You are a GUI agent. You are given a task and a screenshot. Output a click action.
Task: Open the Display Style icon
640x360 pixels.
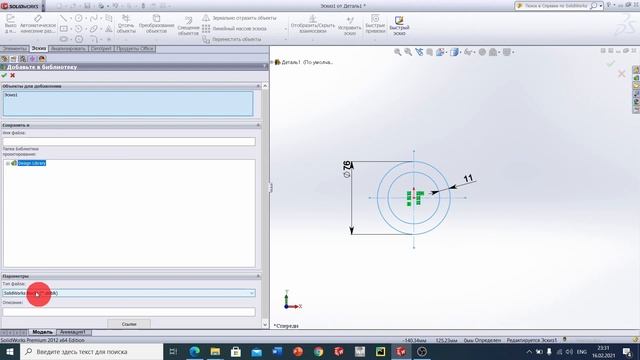454,52
